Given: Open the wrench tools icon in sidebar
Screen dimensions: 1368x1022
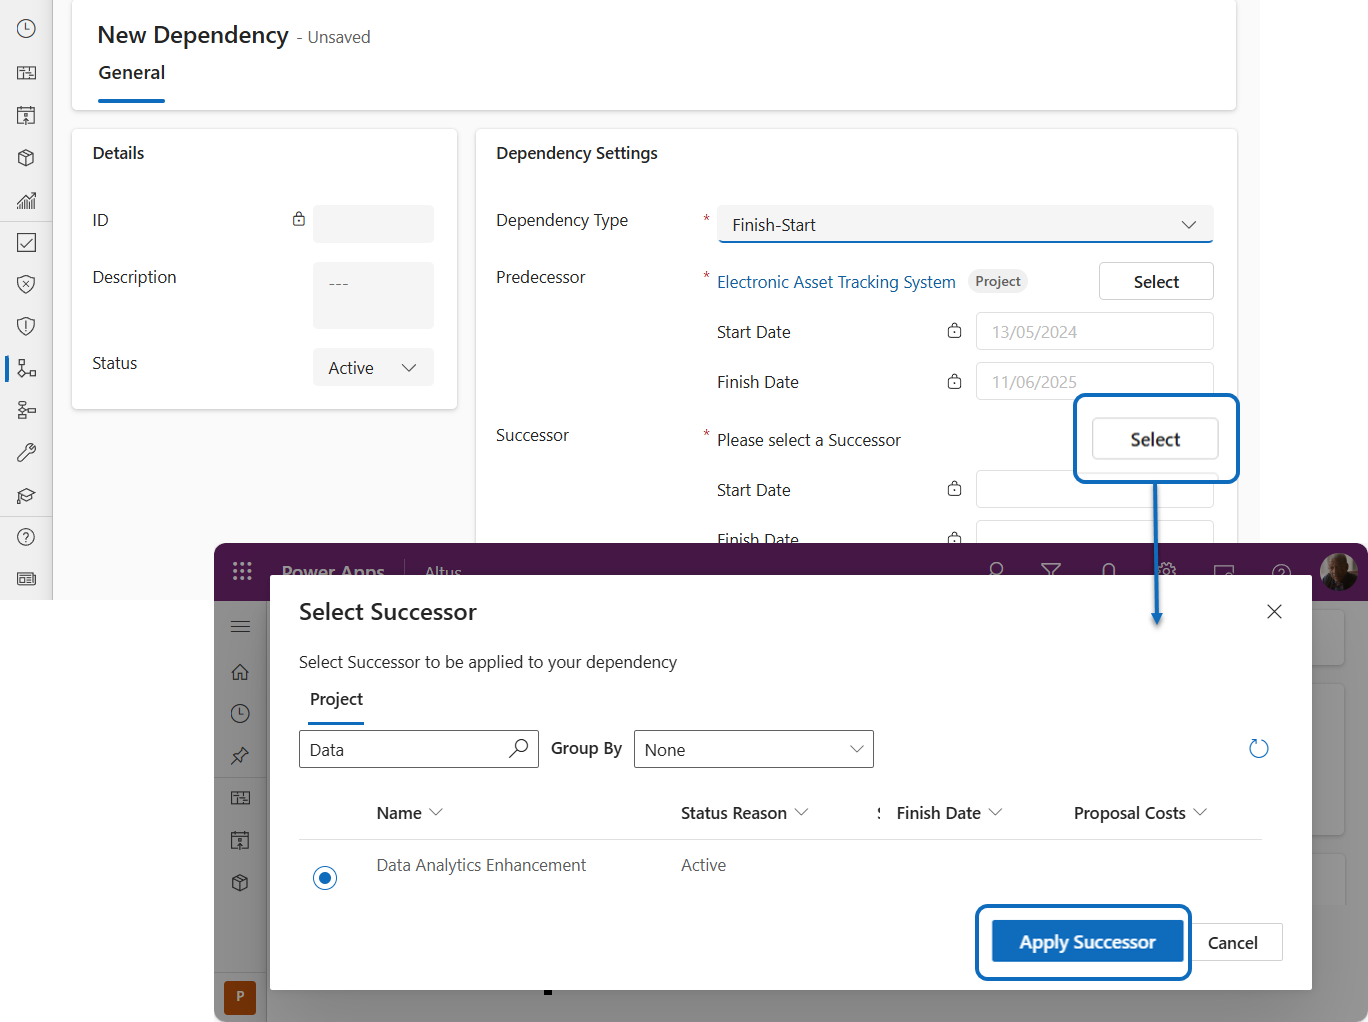Looking at the screenshot, I should coord(27,453).
